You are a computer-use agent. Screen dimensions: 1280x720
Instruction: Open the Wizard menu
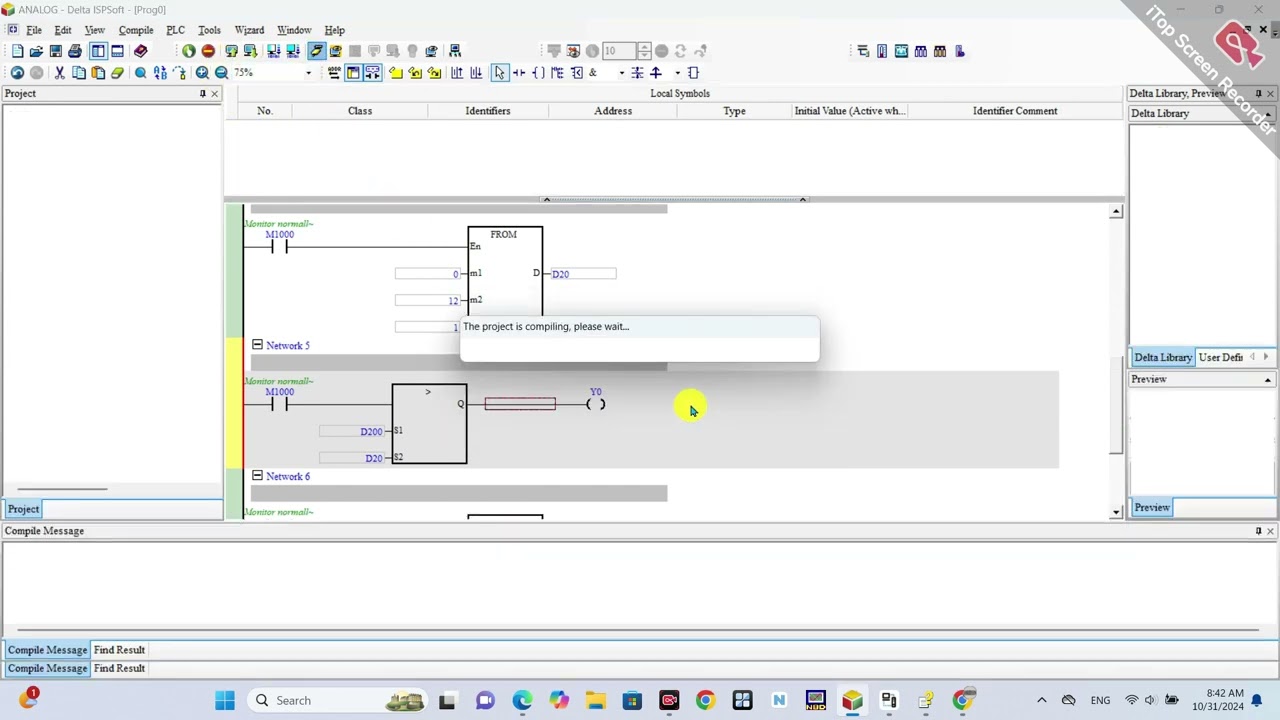[249, 30]
